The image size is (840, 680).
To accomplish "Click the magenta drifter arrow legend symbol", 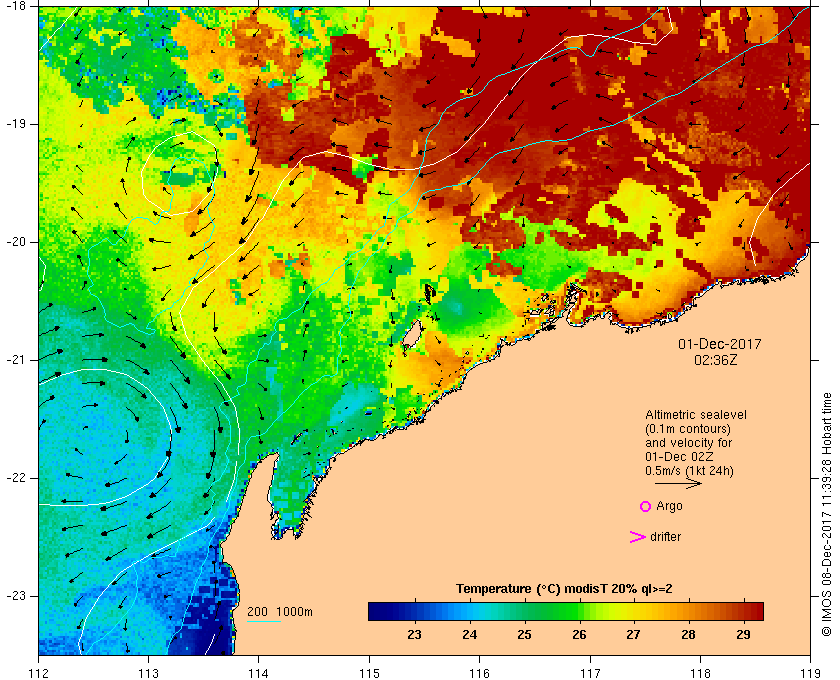I will (x=637, y=537).
